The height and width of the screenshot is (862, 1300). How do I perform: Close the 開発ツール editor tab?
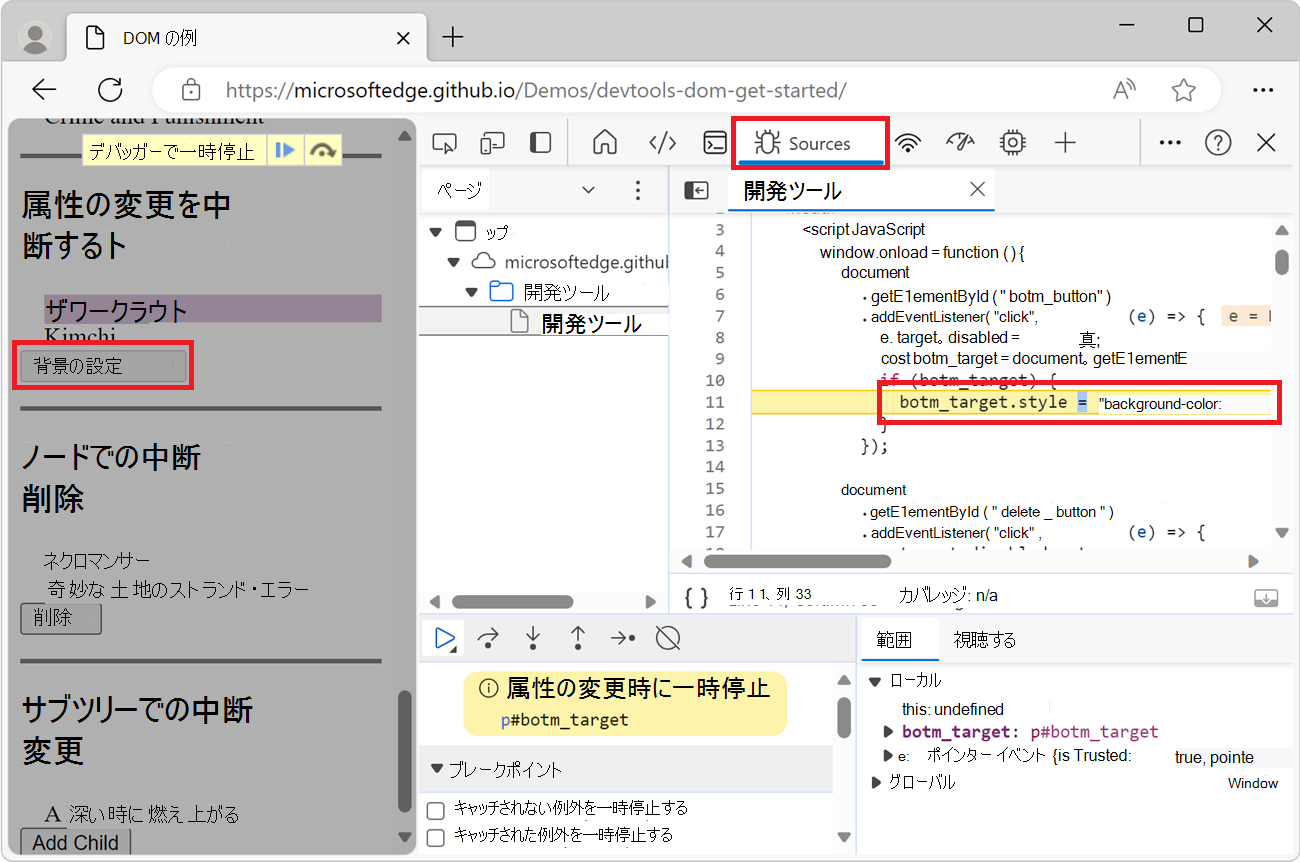tap(977, 189)
